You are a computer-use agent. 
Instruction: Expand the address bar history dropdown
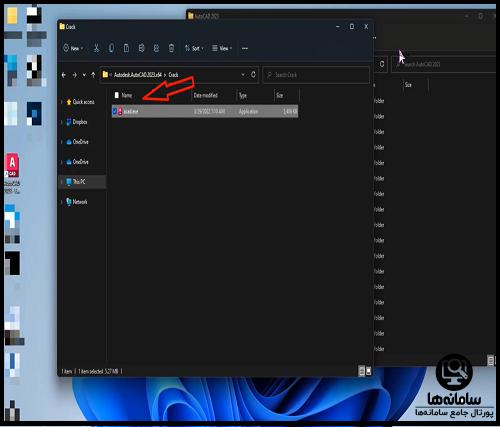pyautogui.click(x=243, y=75)
